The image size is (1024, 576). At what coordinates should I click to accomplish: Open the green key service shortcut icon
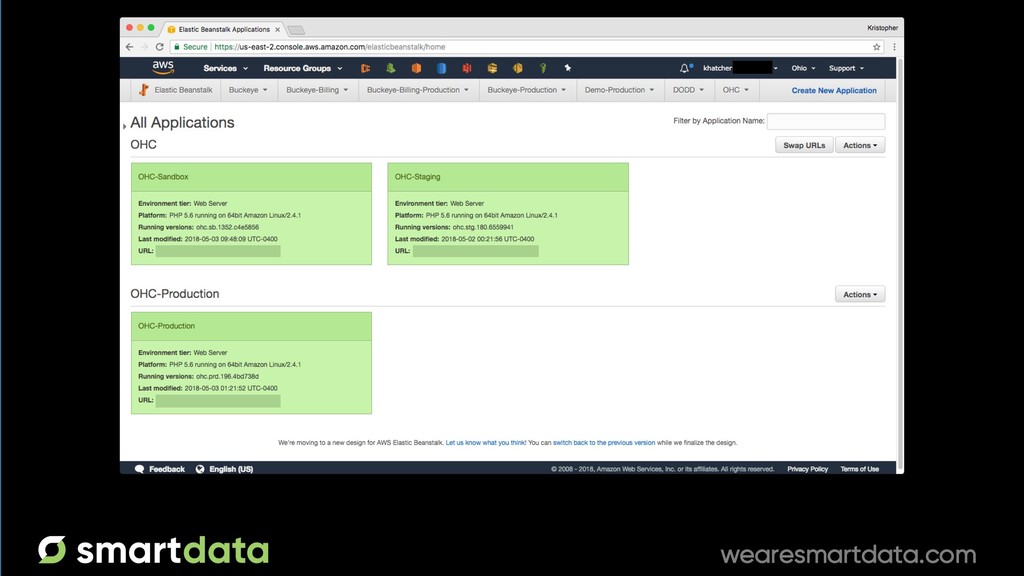click(543, 68)
